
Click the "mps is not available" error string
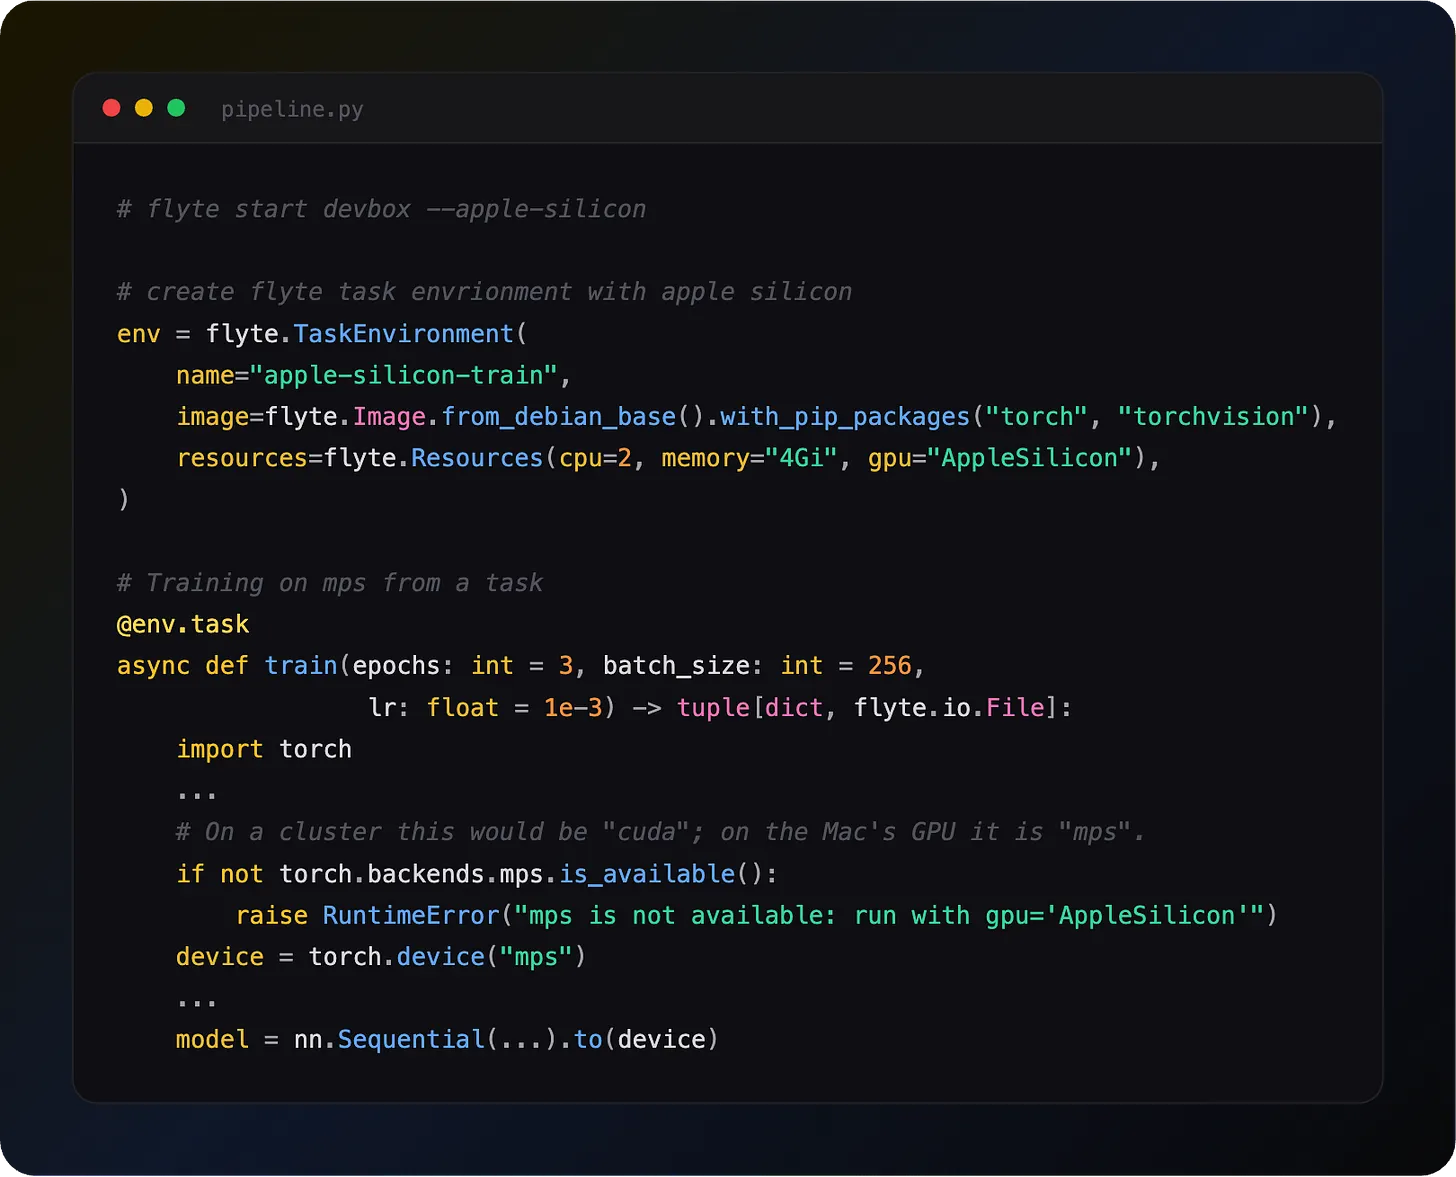pos(888,916)
